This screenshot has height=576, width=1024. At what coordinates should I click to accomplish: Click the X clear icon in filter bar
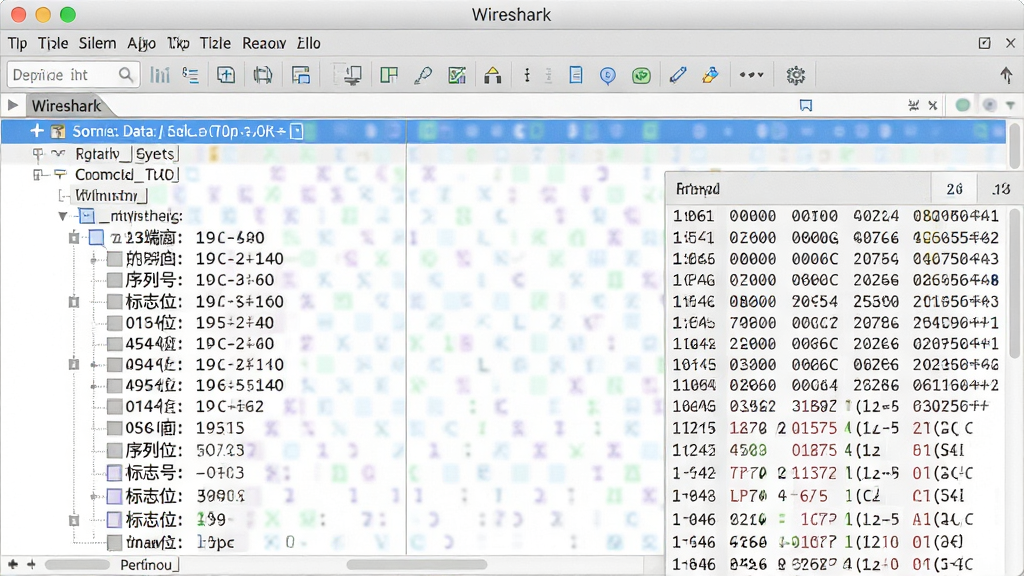pos(933,105)
